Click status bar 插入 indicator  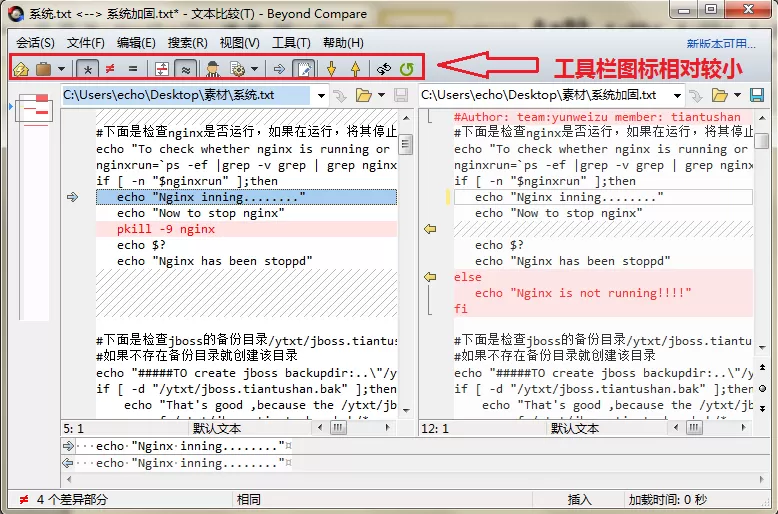click(579, 499)
